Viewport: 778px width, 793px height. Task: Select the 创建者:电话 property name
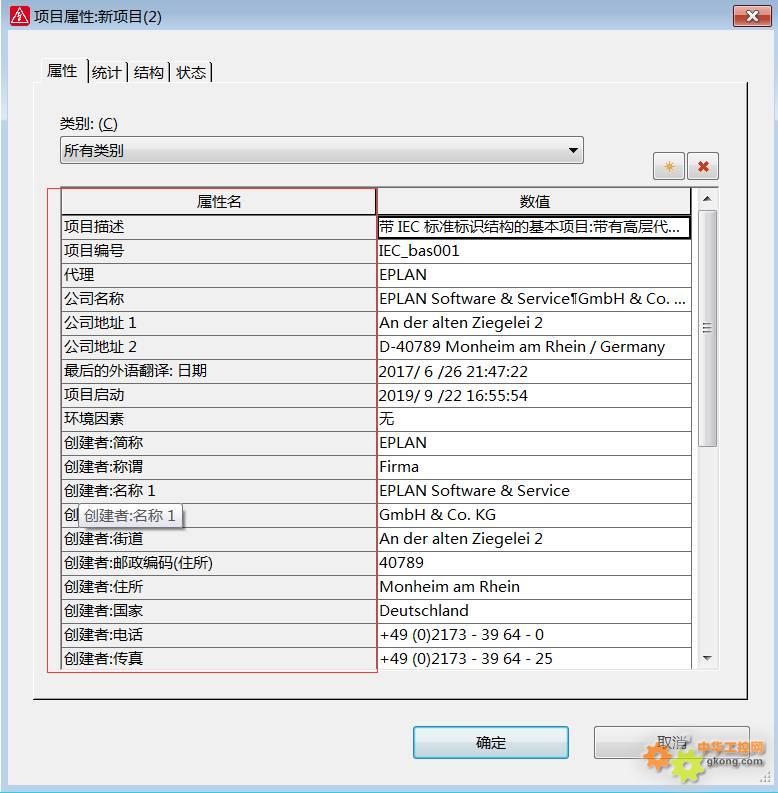(219, 635)
